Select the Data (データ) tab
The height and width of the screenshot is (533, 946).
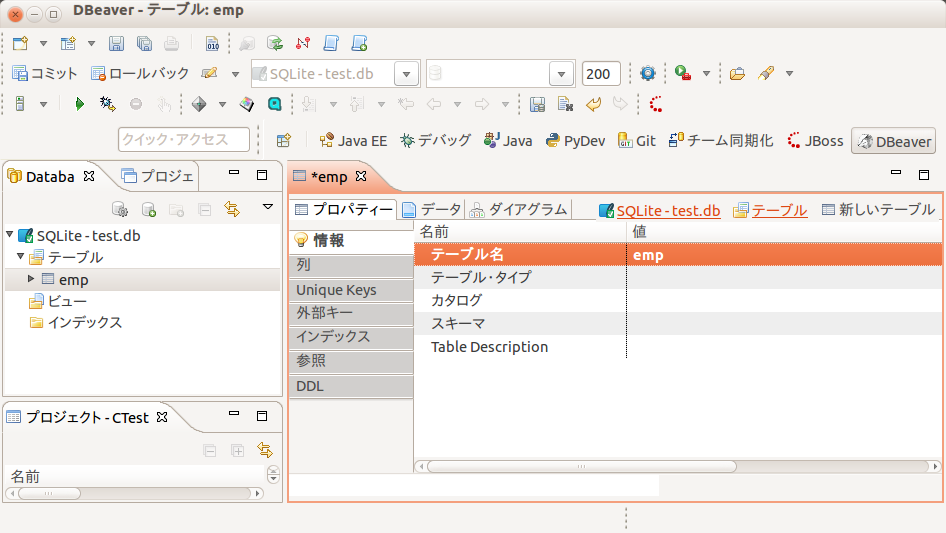pyautogui.click(x=432, y=209)
